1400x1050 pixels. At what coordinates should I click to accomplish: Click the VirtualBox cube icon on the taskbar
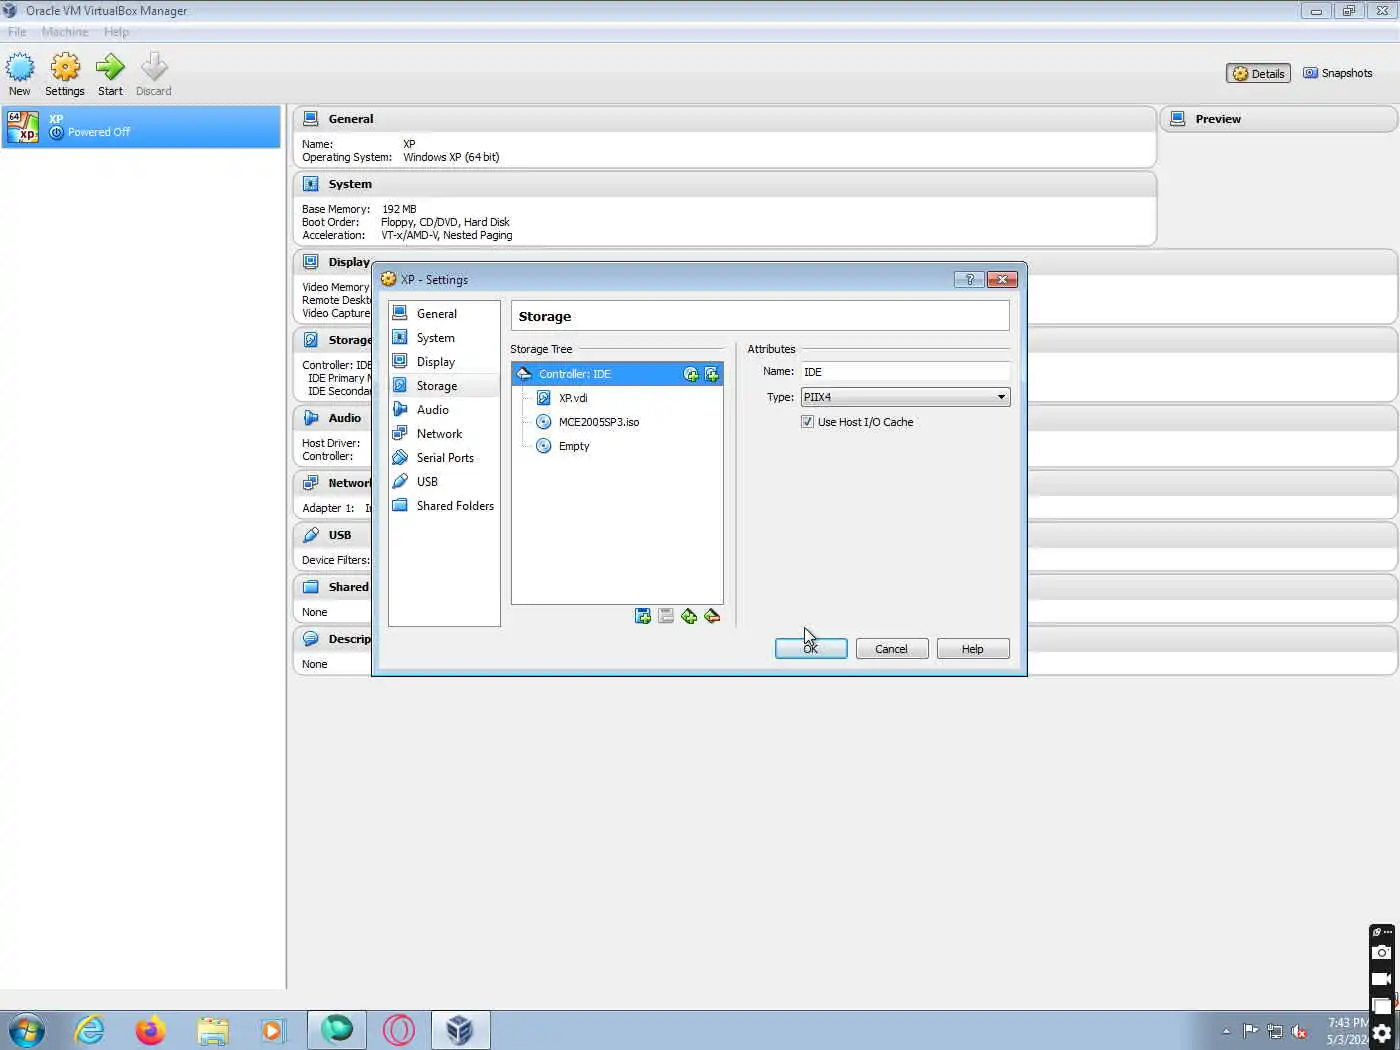[x=460, y=1030]
